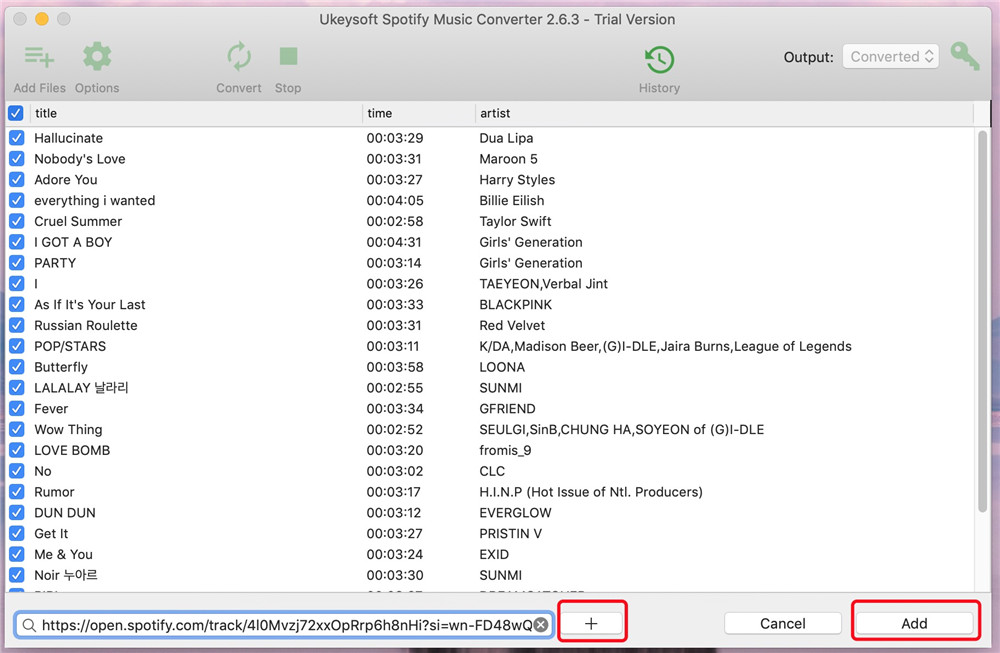This screenshot has width=1000, height=653.
Task: Click the Add button
Action: 914,623
